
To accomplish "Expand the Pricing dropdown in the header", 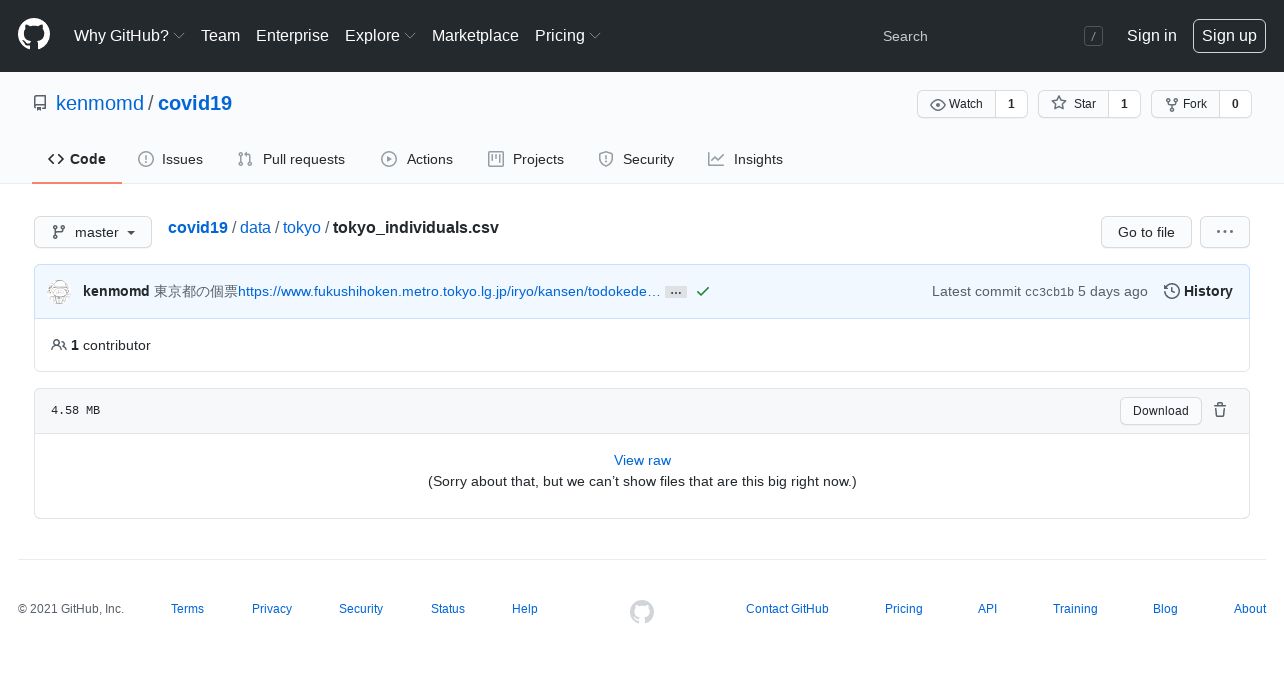I will click(x=568, y=36).
